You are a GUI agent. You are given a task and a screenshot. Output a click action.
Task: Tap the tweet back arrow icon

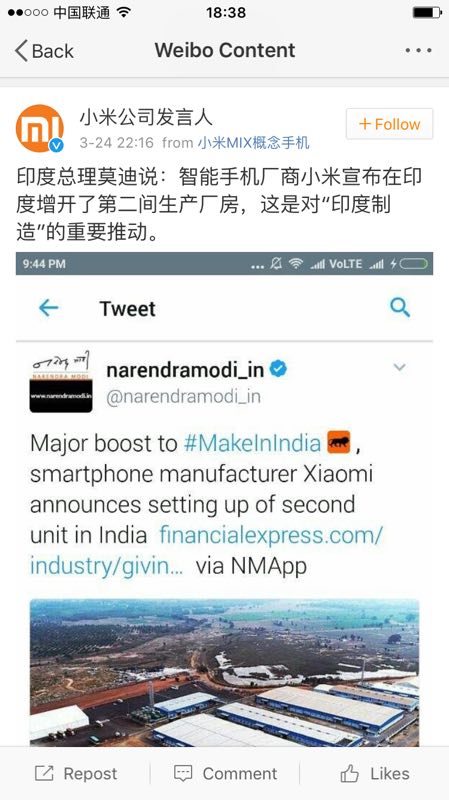tap(48, 308)
